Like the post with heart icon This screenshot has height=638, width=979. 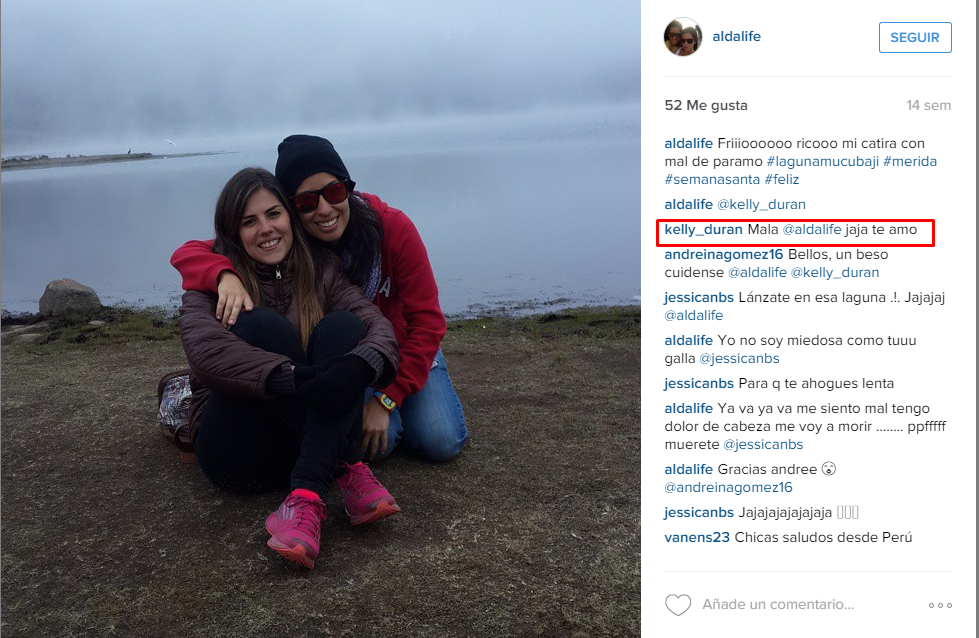point(678,604)
